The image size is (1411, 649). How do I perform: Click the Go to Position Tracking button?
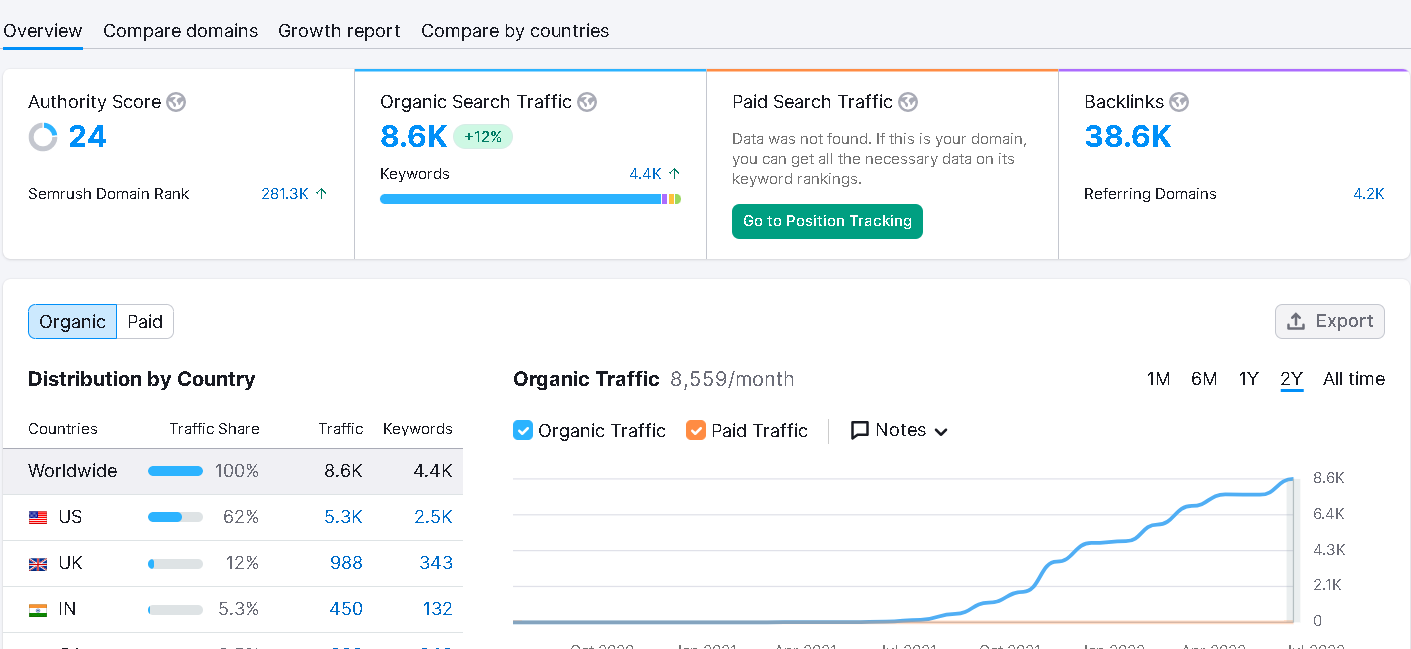click(x=827, y=222)
